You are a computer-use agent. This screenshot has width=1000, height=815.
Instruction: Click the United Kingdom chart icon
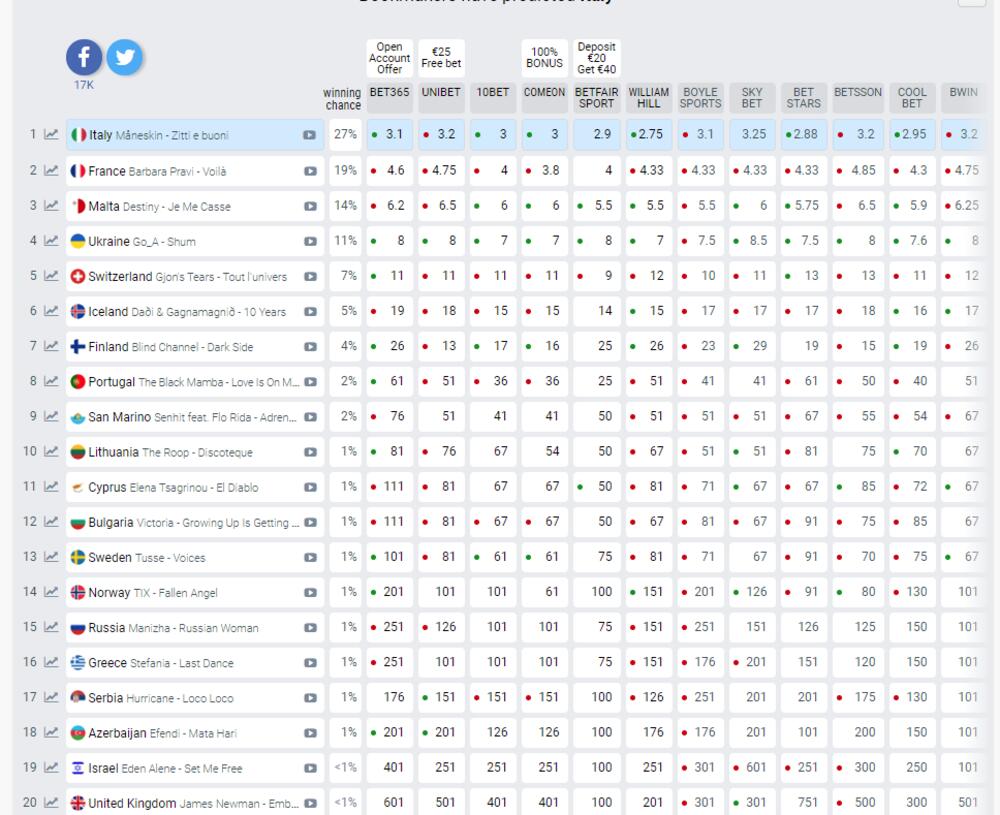coord(51,803)
